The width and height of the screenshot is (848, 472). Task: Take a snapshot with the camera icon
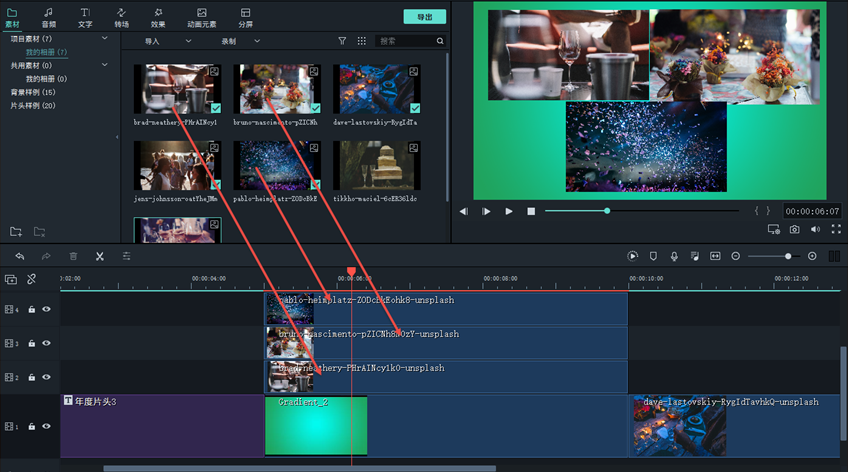click(795, 229)
